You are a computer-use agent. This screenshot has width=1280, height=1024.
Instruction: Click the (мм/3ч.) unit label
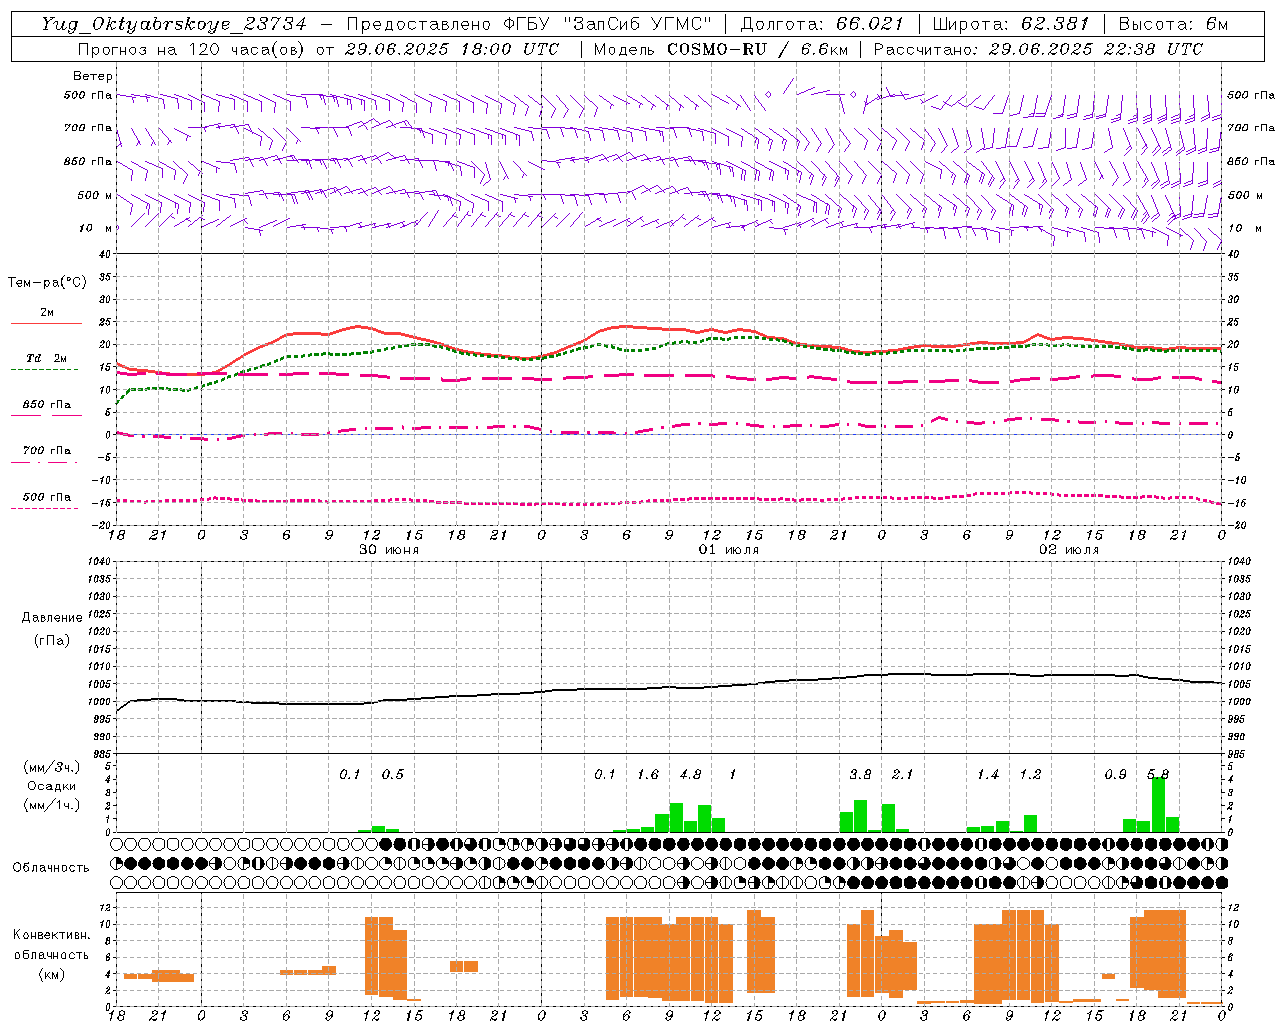(52, 768)
